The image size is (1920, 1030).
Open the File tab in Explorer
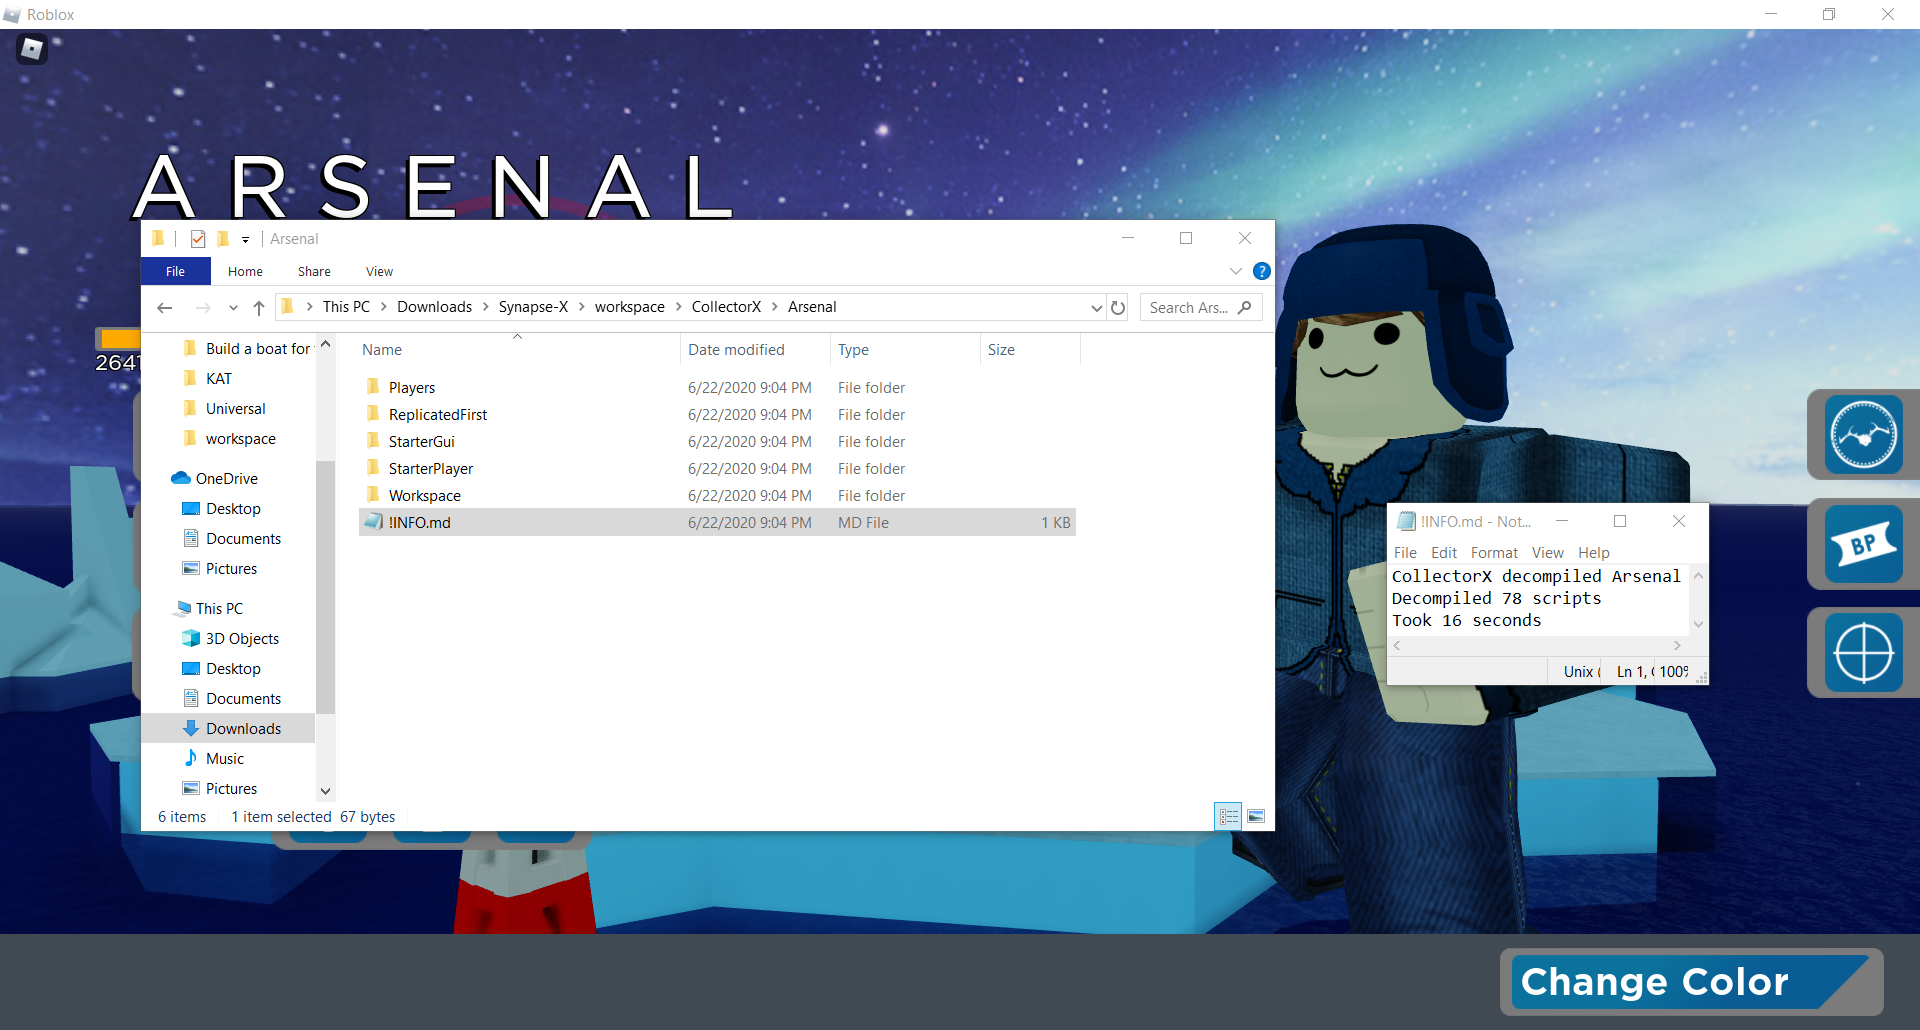(175, 271)
